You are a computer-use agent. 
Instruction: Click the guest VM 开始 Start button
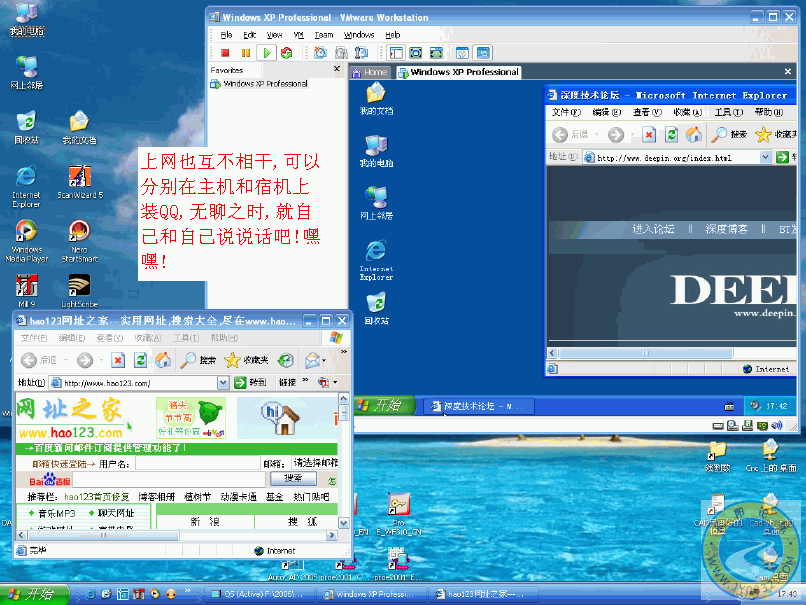(383, 406)
